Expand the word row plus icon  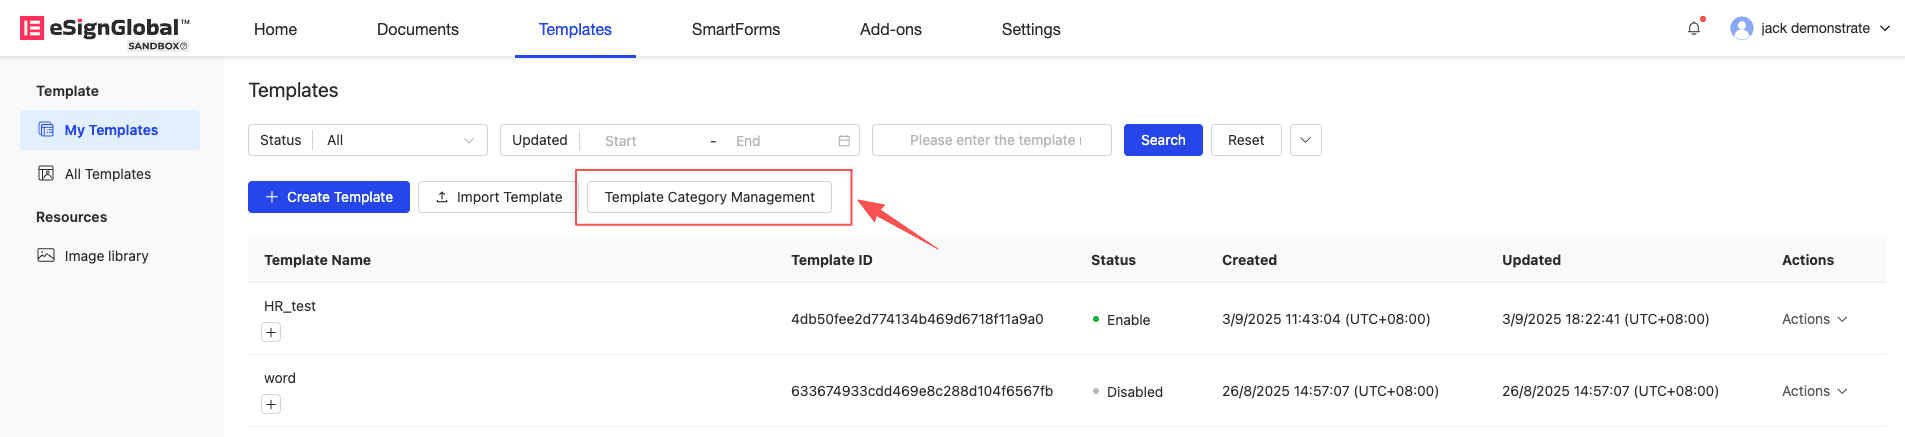(x=271, y=404)
